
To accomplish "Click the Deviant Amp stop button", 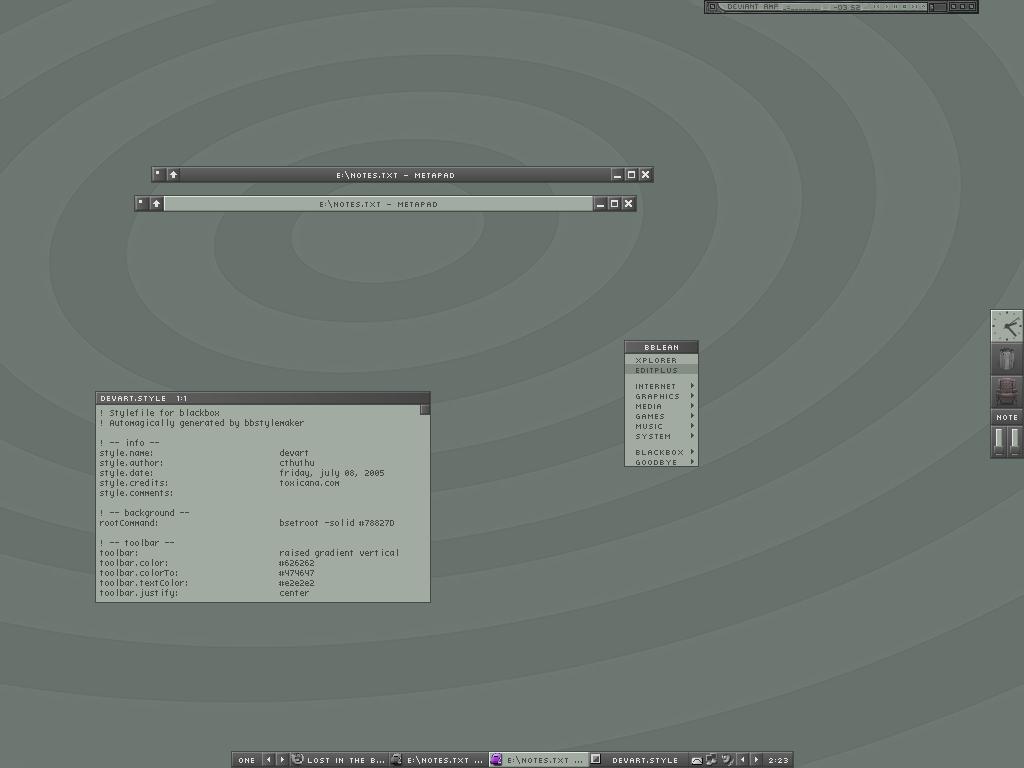I will 904,7.
